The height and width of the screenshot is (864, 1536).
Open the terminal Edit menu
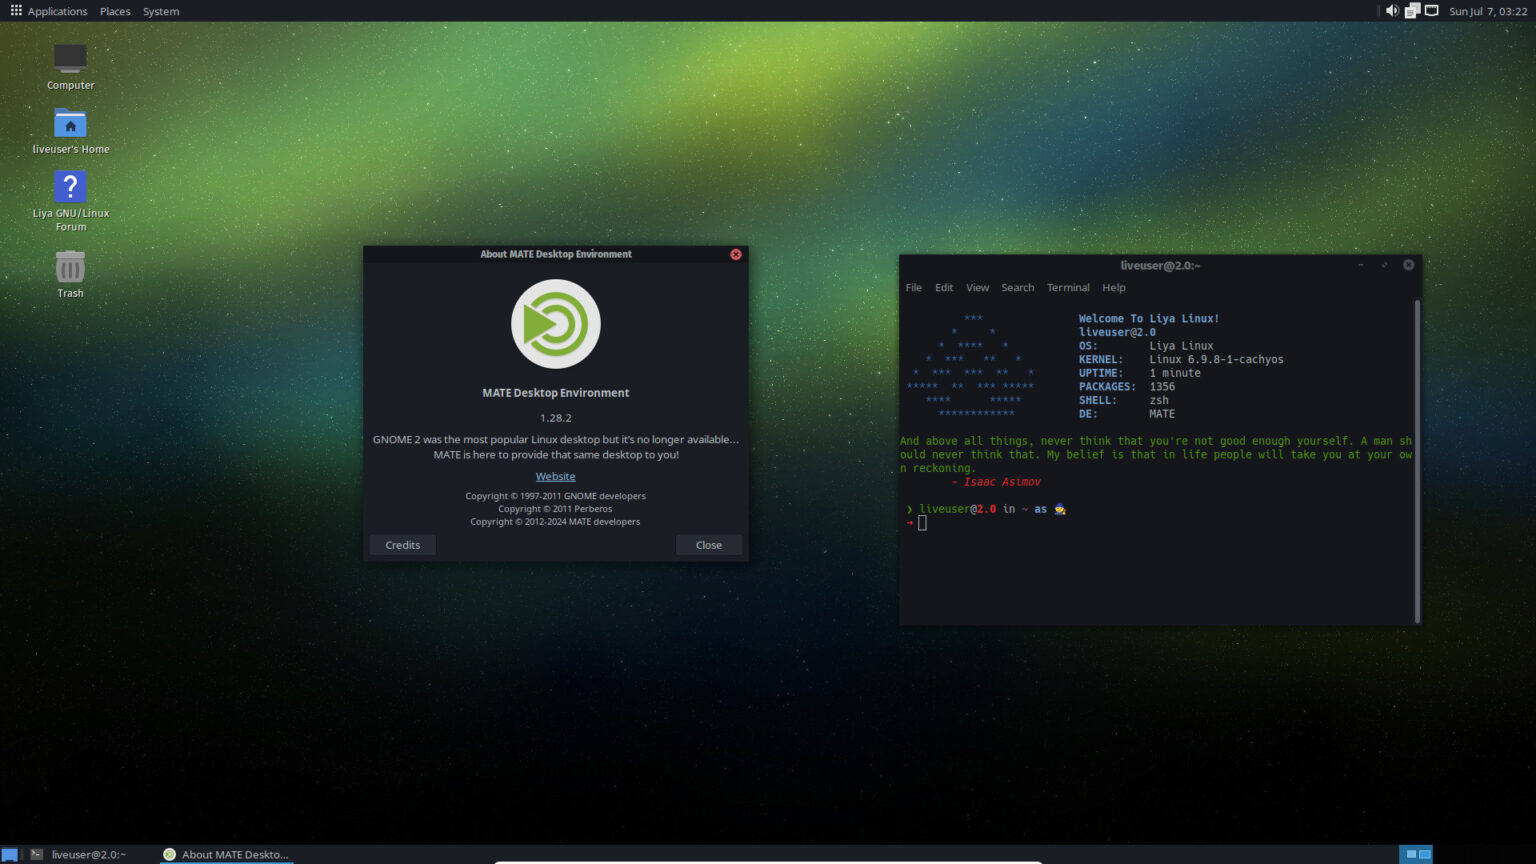(x=944, y=287)
